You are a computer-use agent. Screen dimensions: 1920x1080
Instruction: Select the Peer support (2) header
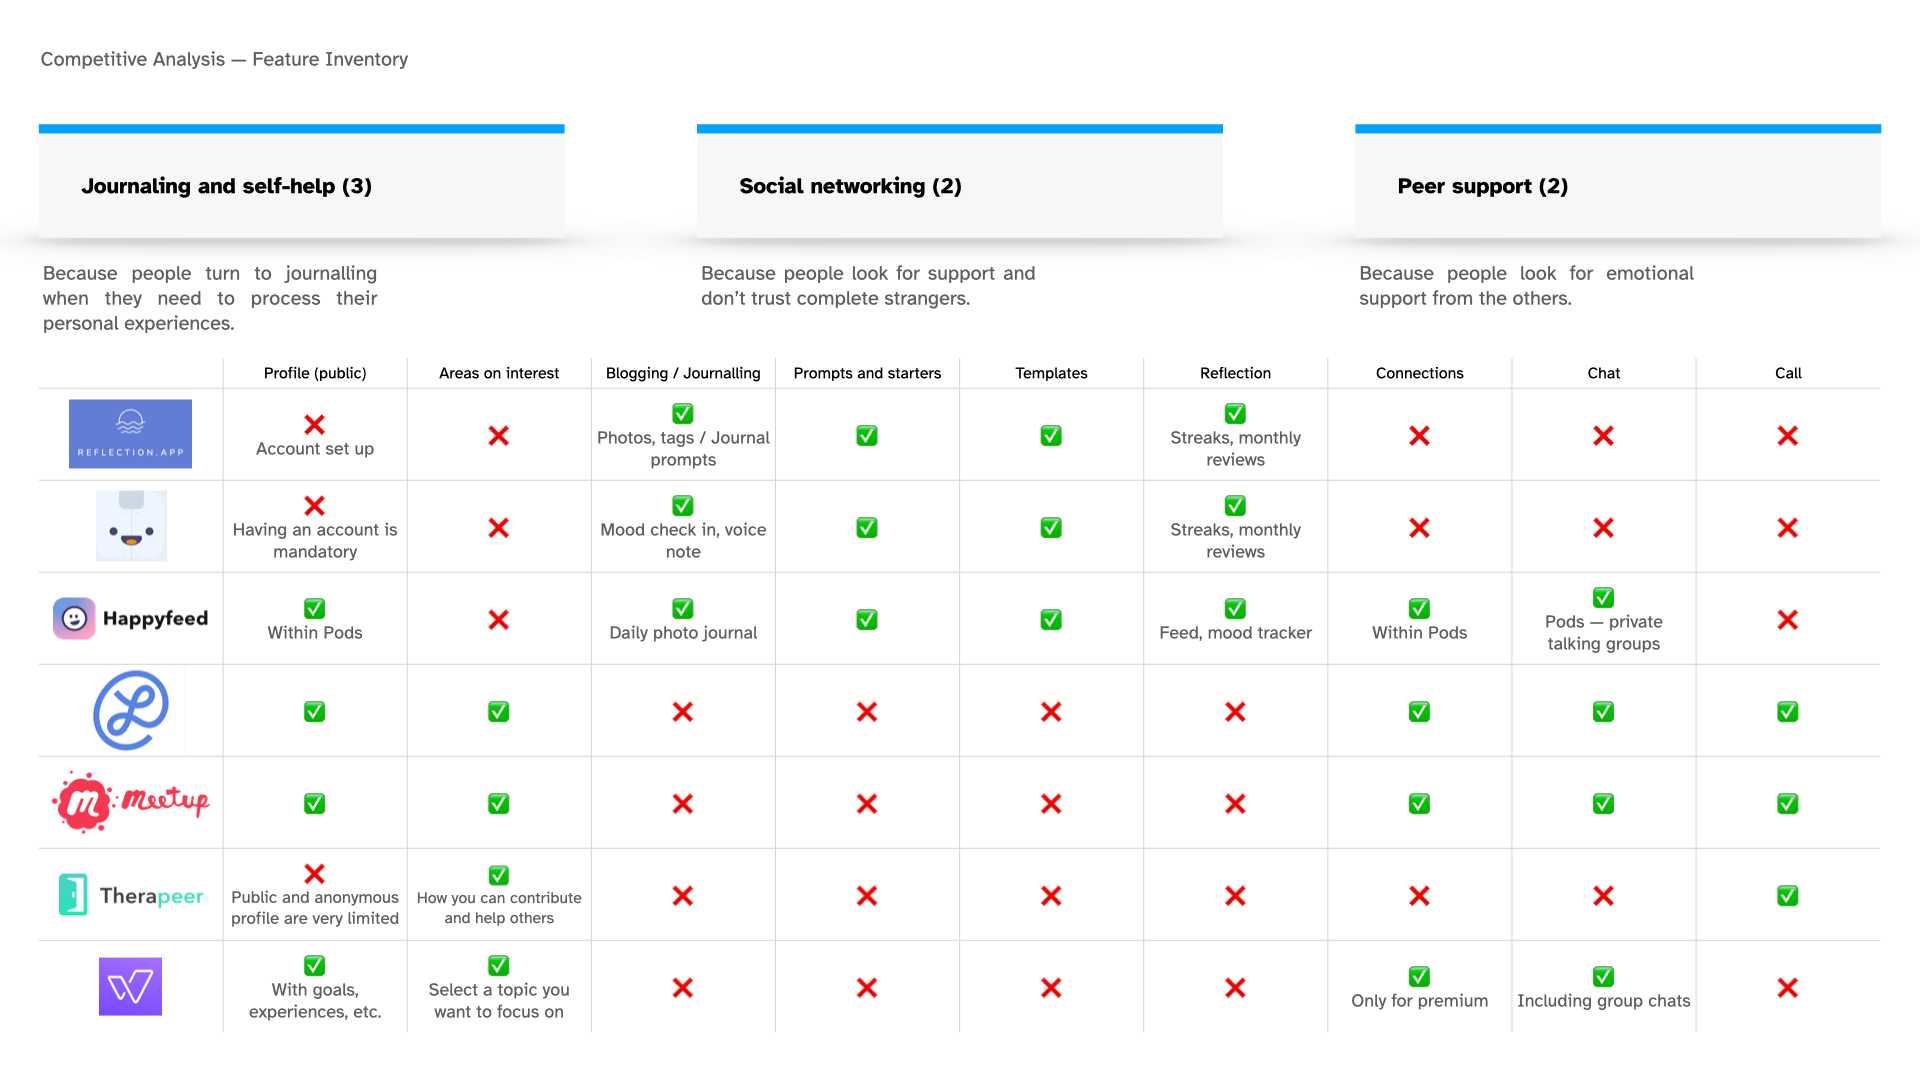(1482, 186)
